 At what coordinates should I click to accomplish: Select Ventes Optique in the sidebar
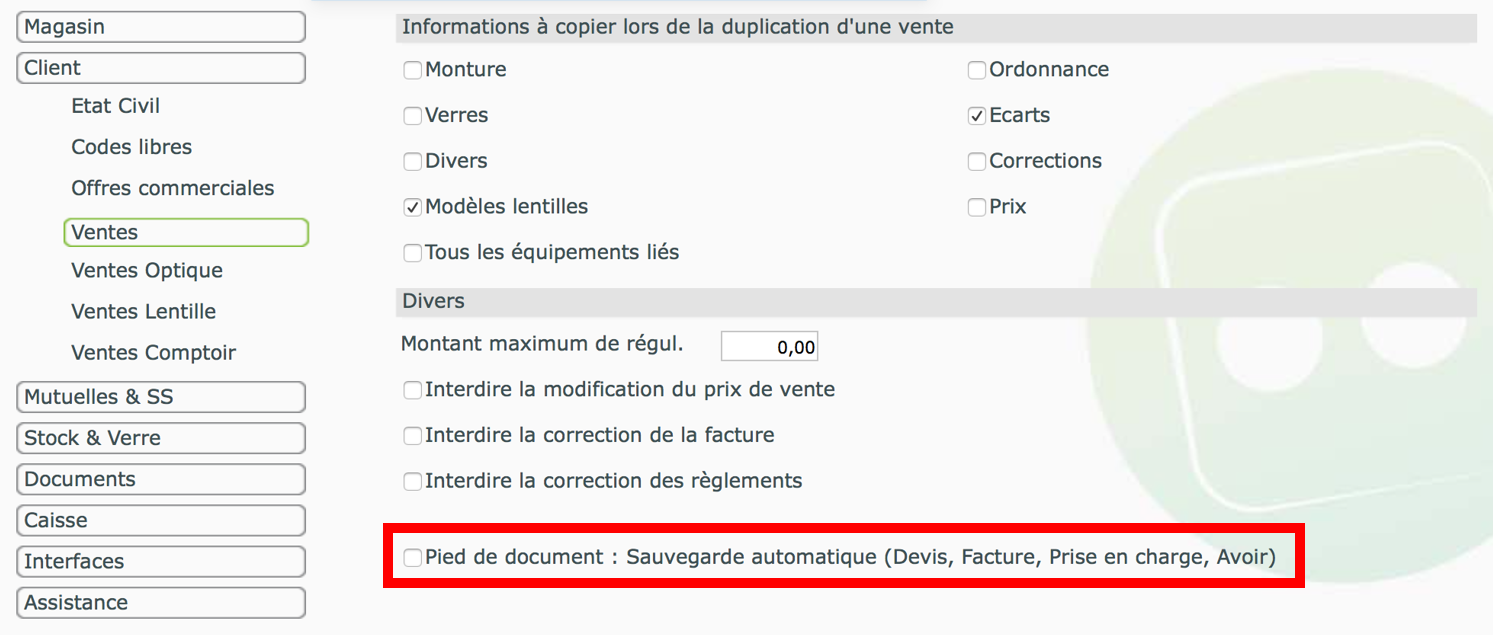(x=147, y=271)
